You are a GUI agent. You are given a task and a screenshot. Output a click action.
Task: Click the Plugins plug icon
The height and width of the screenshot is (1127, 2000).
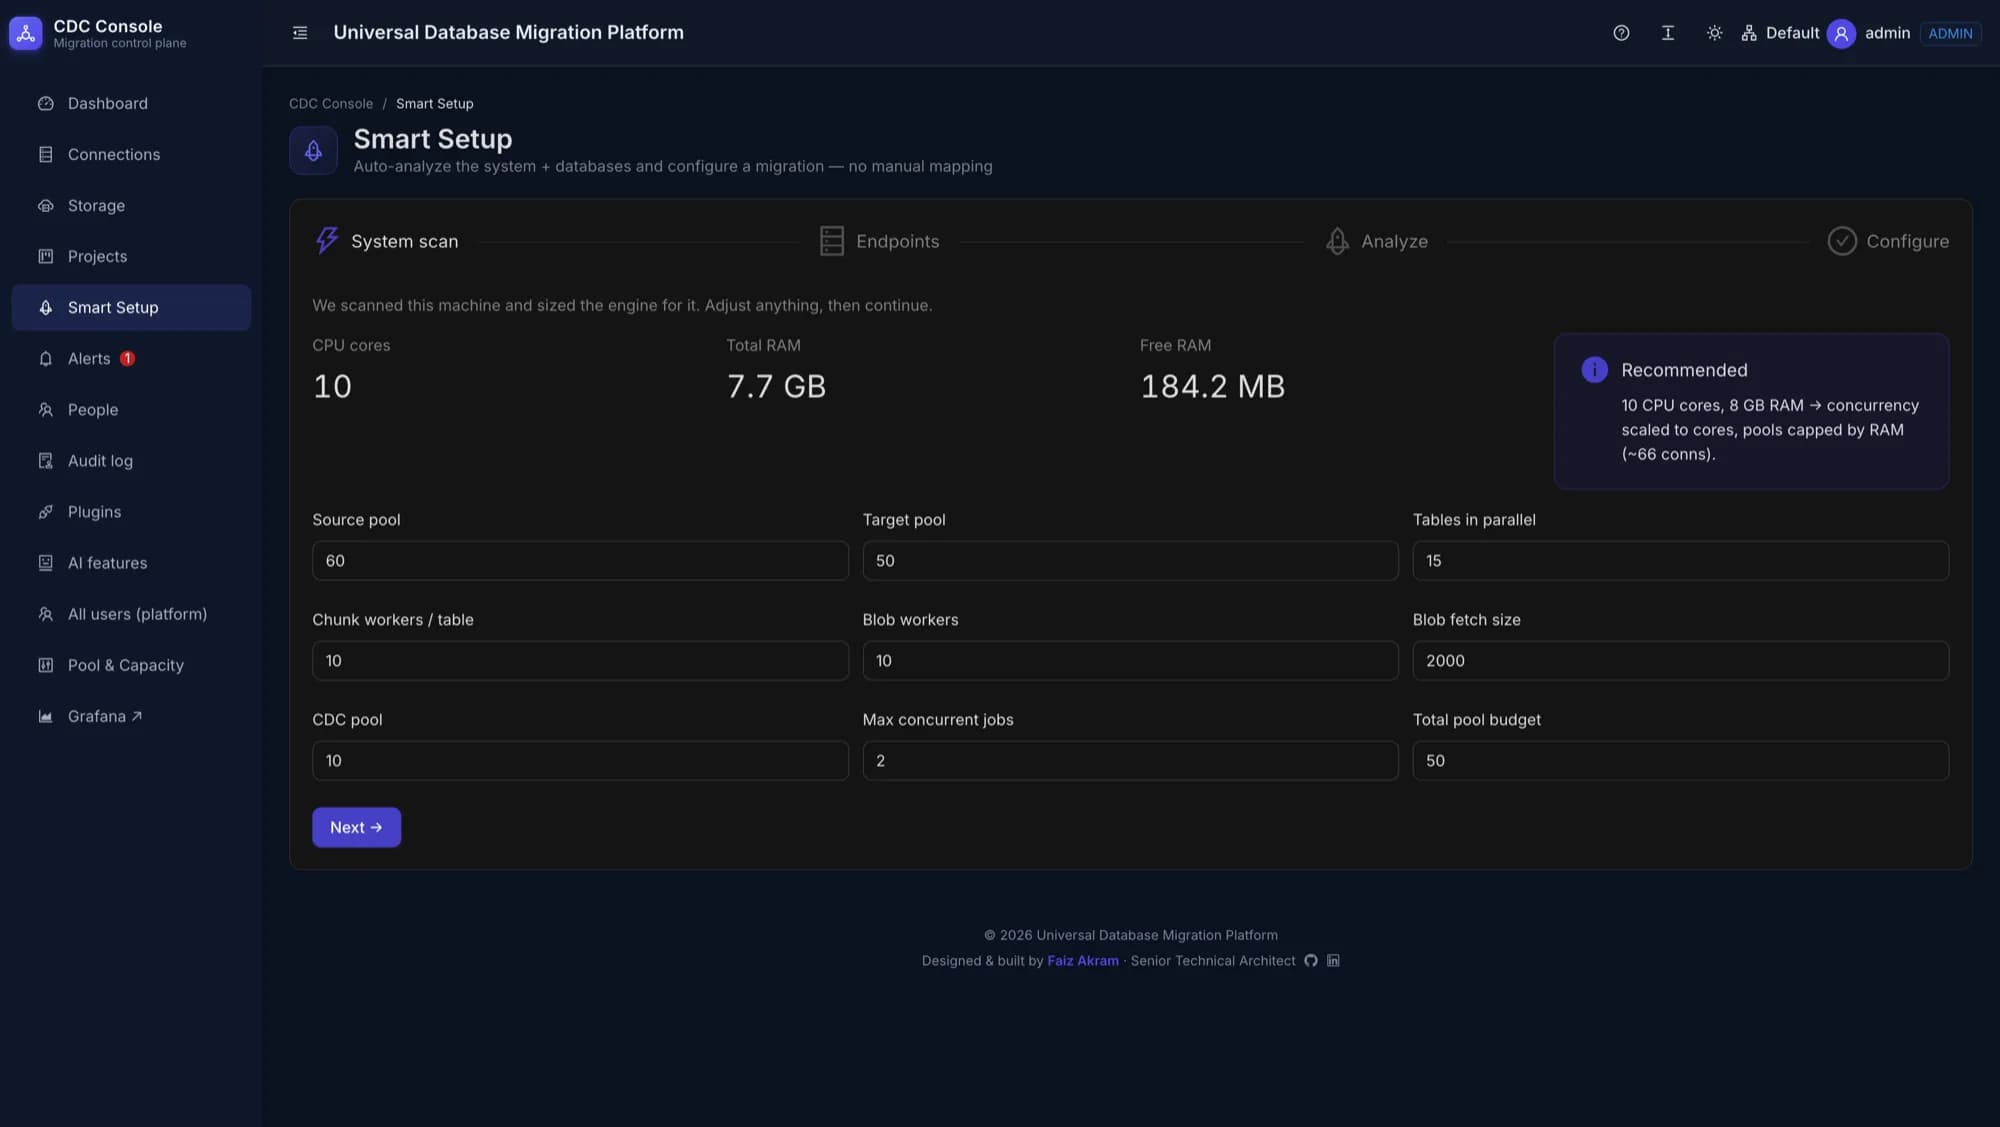[45, 512]
